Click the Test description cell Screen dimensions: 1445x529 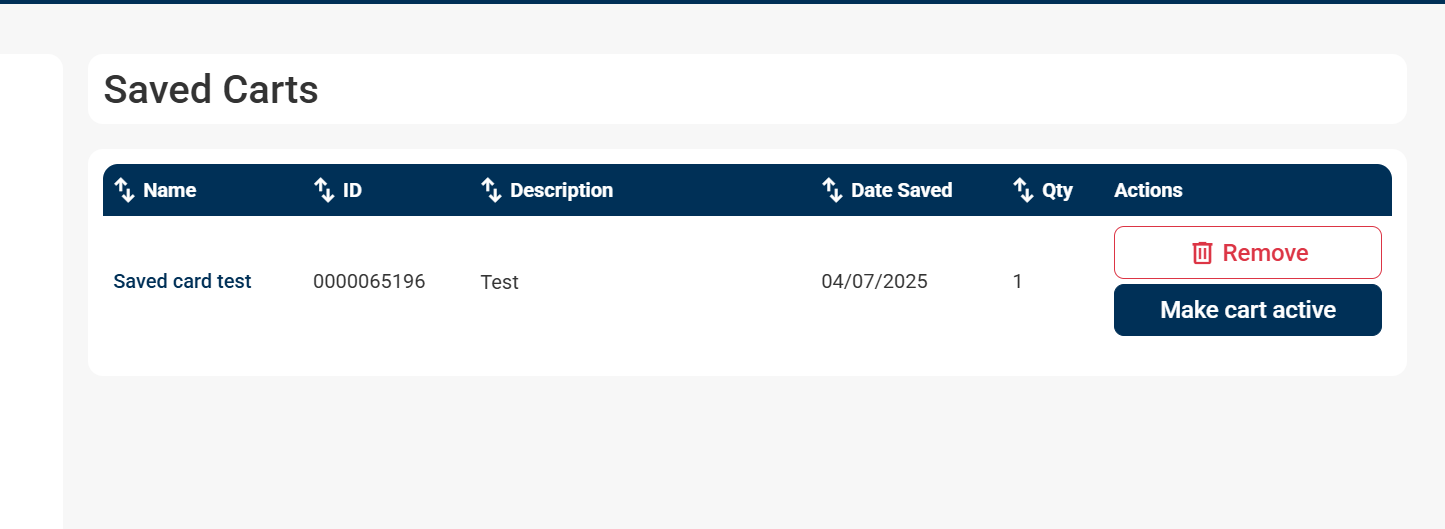point(499,283)
